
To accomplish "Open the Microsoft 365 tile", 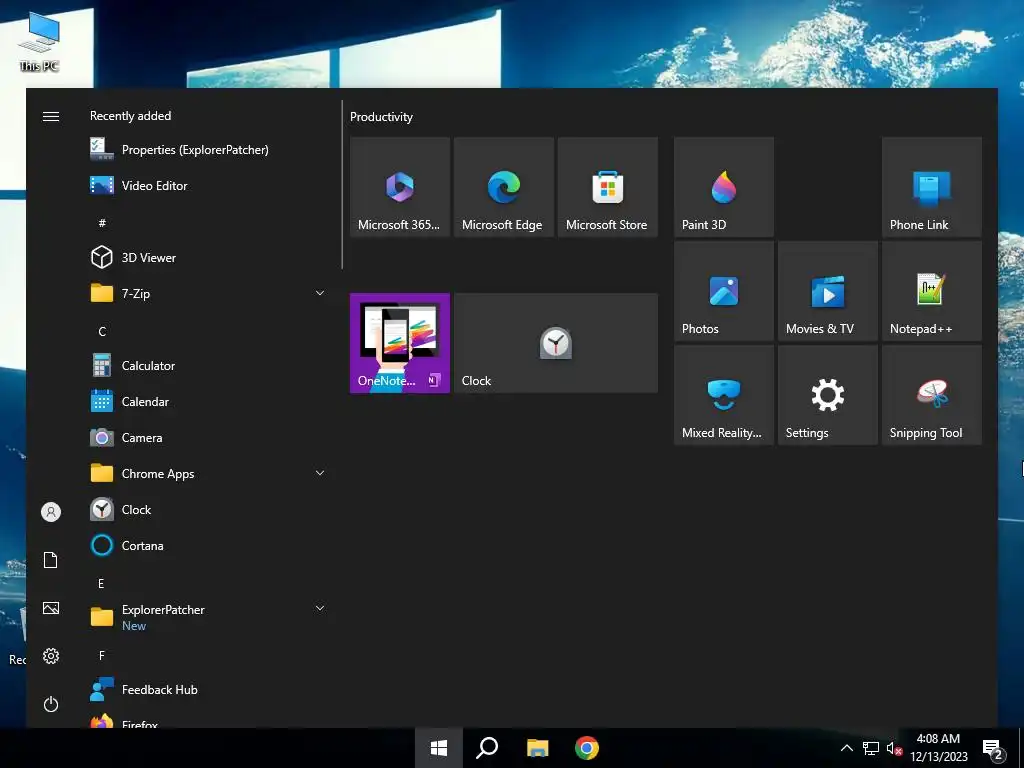I will 400,187.
